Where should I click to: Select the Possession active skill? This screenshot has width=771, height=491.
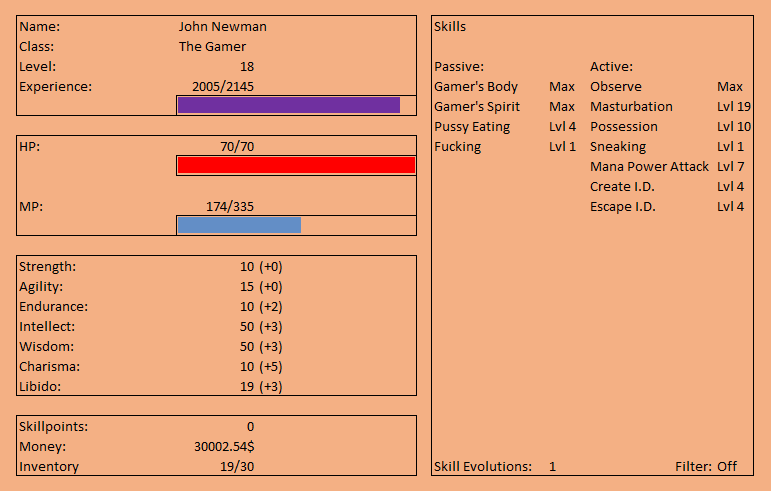(x=623, y=127)
